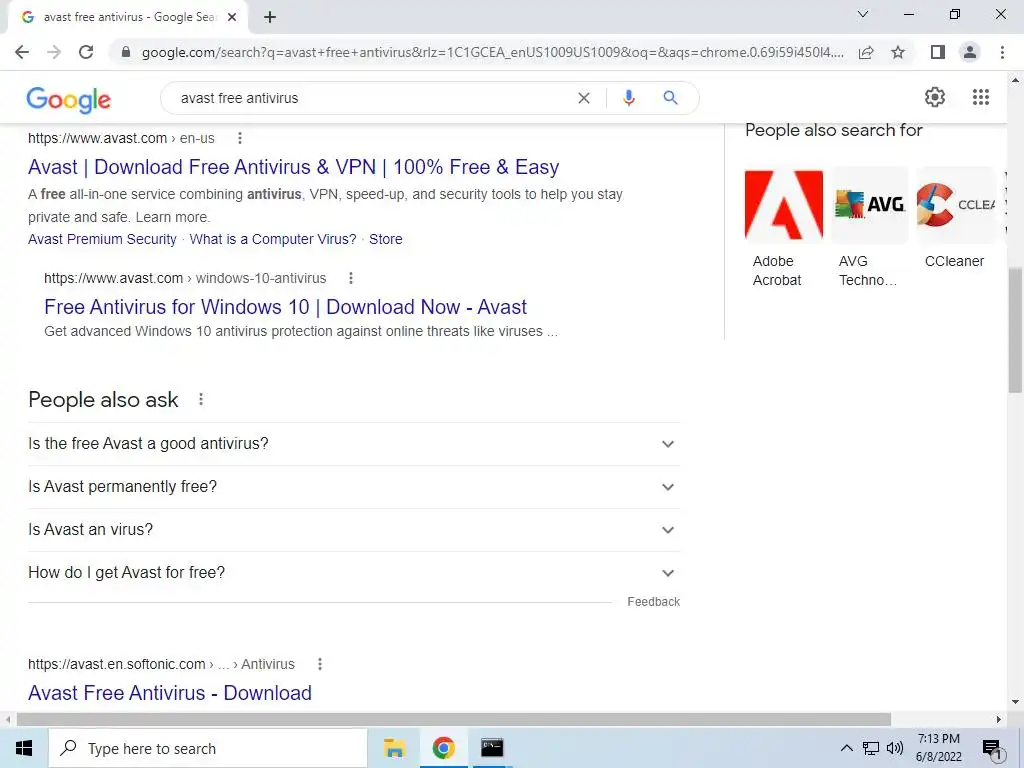This screenshot has width=1024, height=768.
Task: Open the Store sitelink
Action: (x=385, y=239)
